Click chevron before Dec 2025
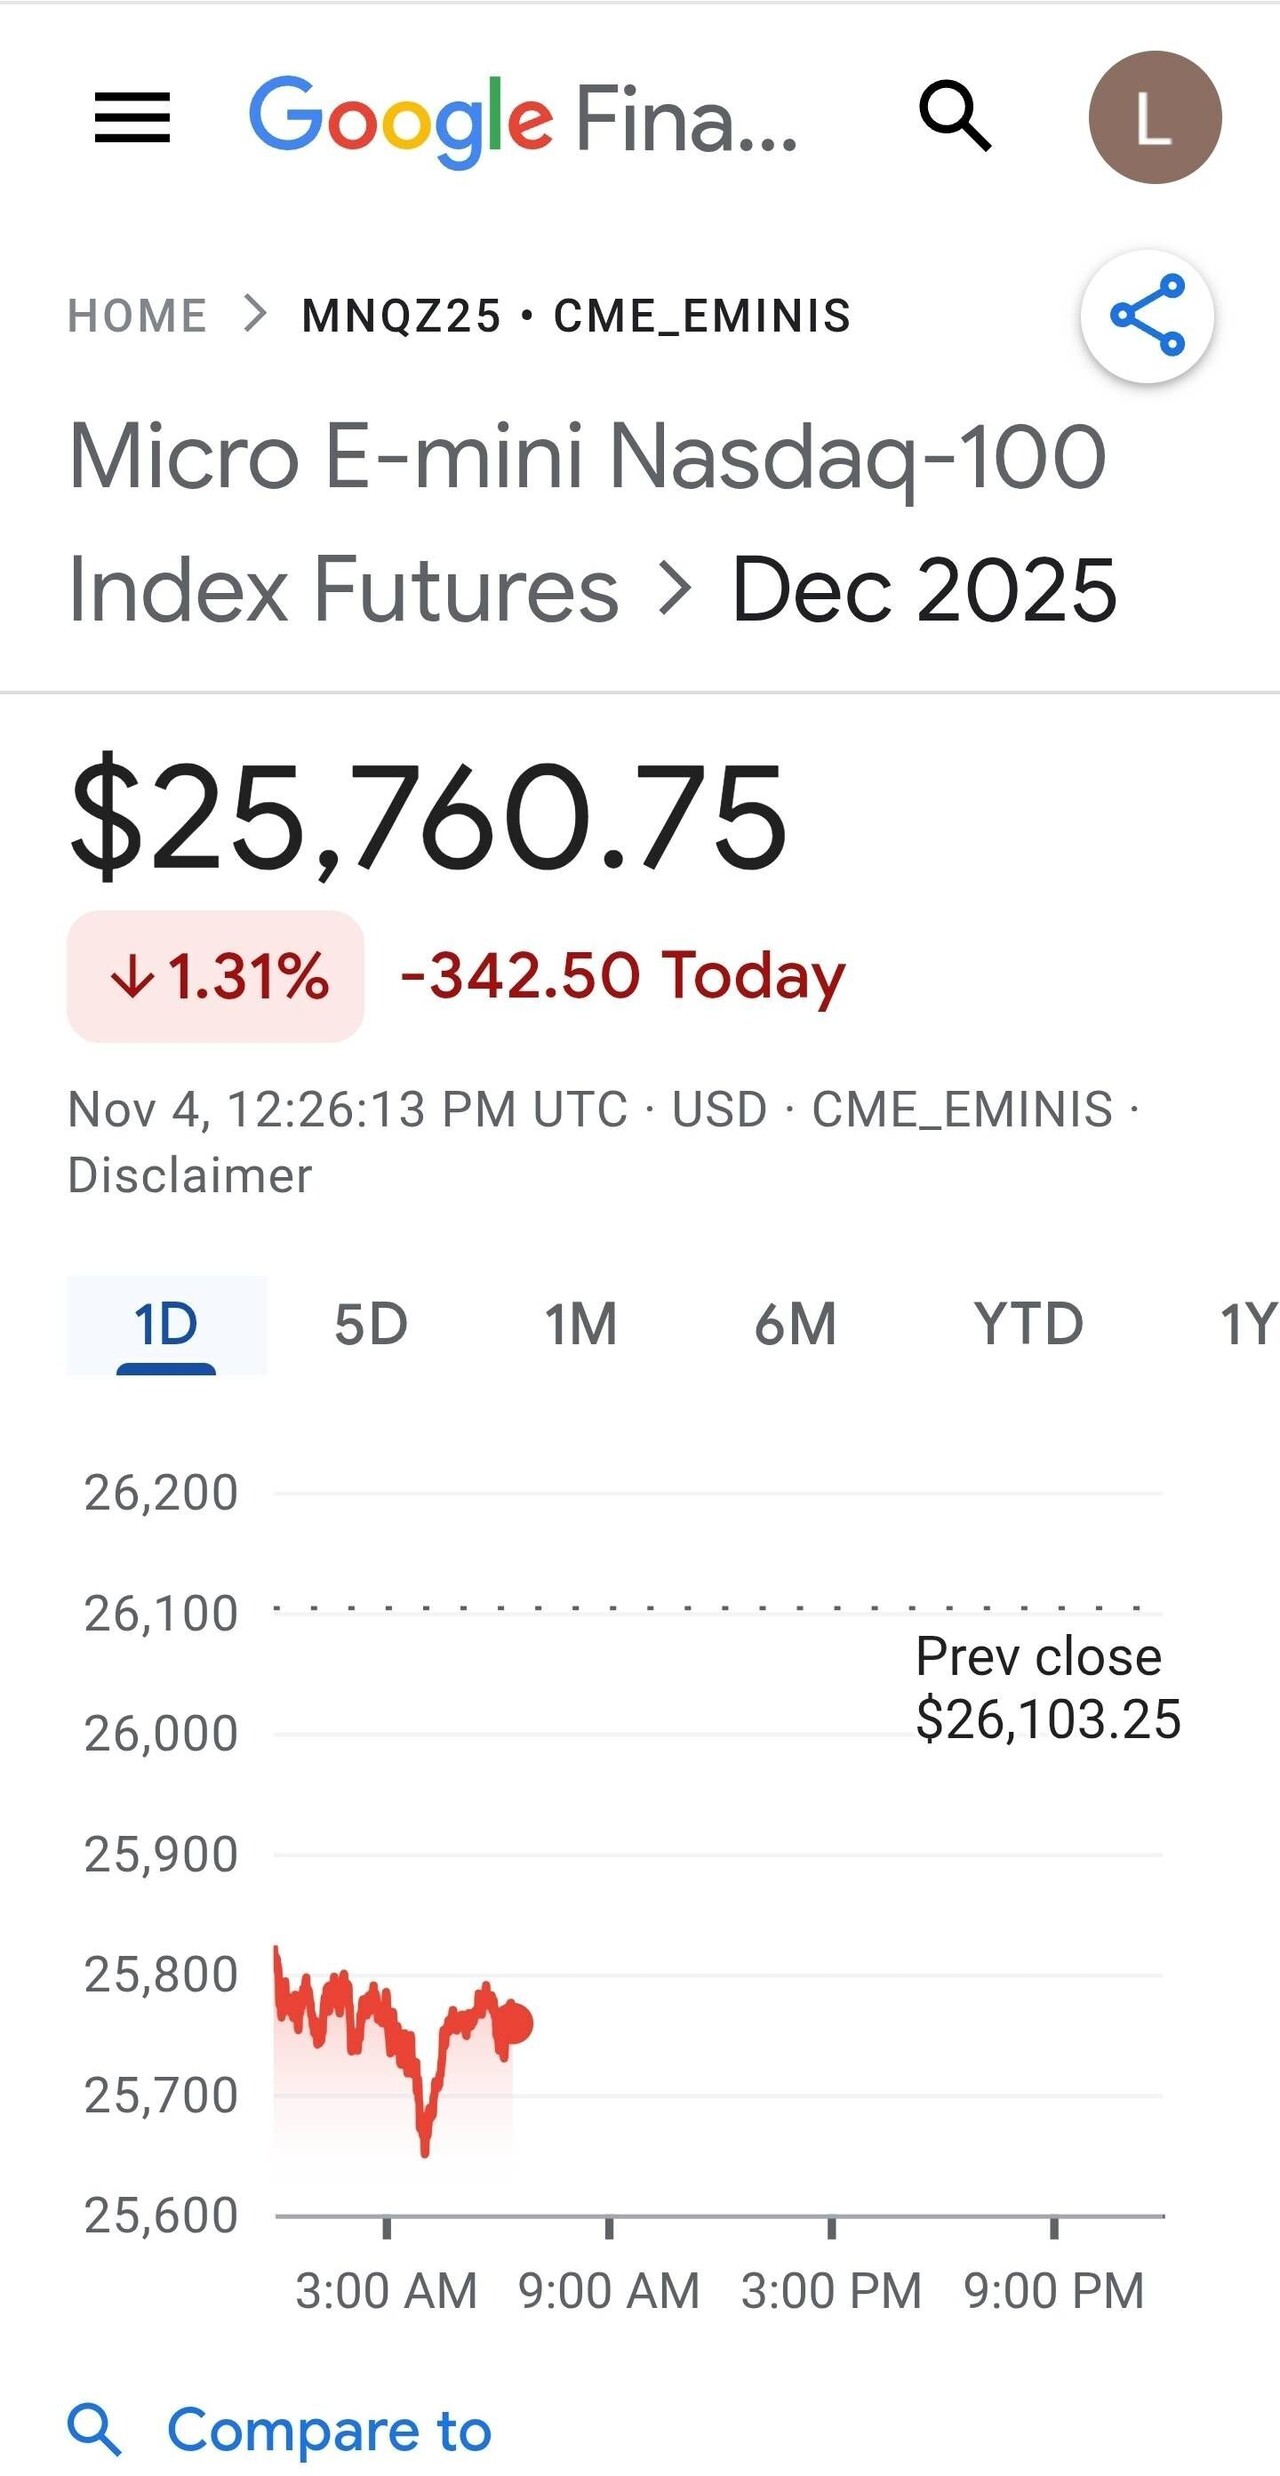This screenshot has width=1280, height=2476. (x=675, y=589)
